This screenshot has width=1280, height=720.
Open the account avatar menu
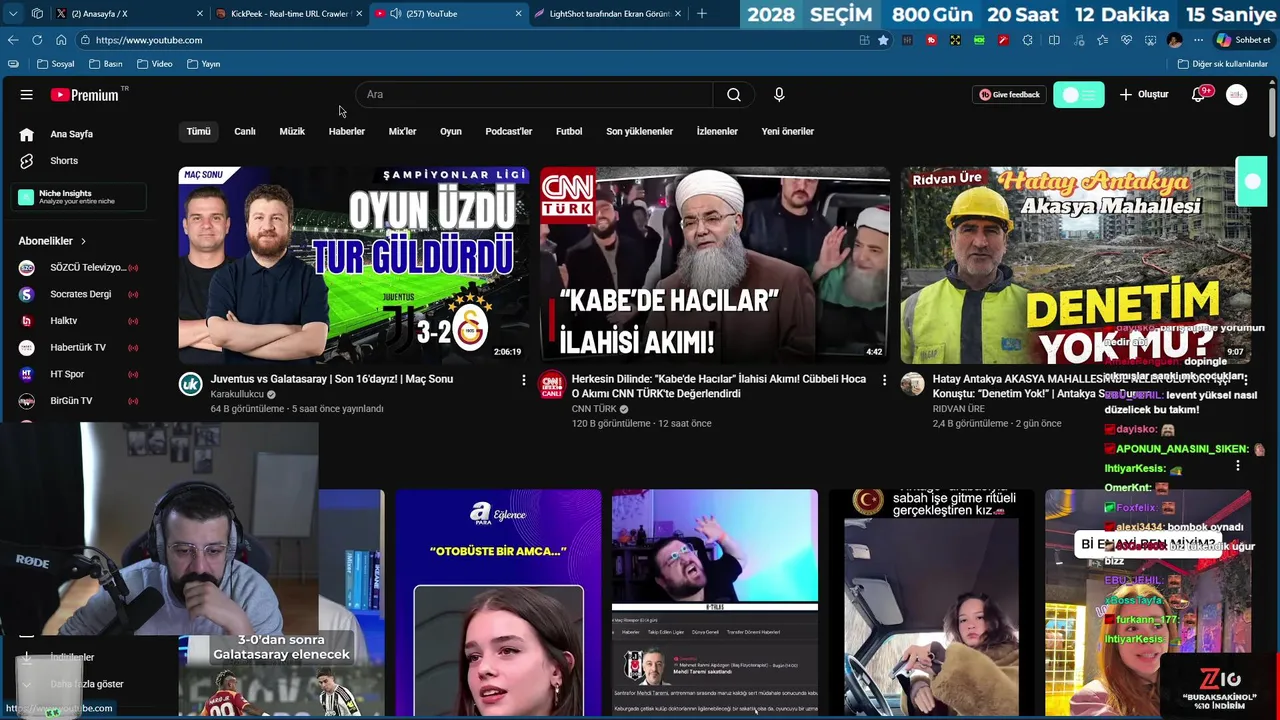tap(1237, 95)
